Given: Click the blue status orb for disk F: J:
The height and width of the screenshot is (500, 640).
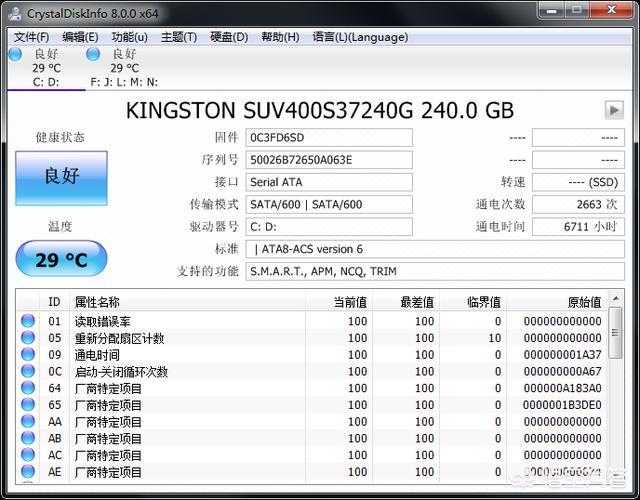Looking at the screenshot, I should 93,54.
